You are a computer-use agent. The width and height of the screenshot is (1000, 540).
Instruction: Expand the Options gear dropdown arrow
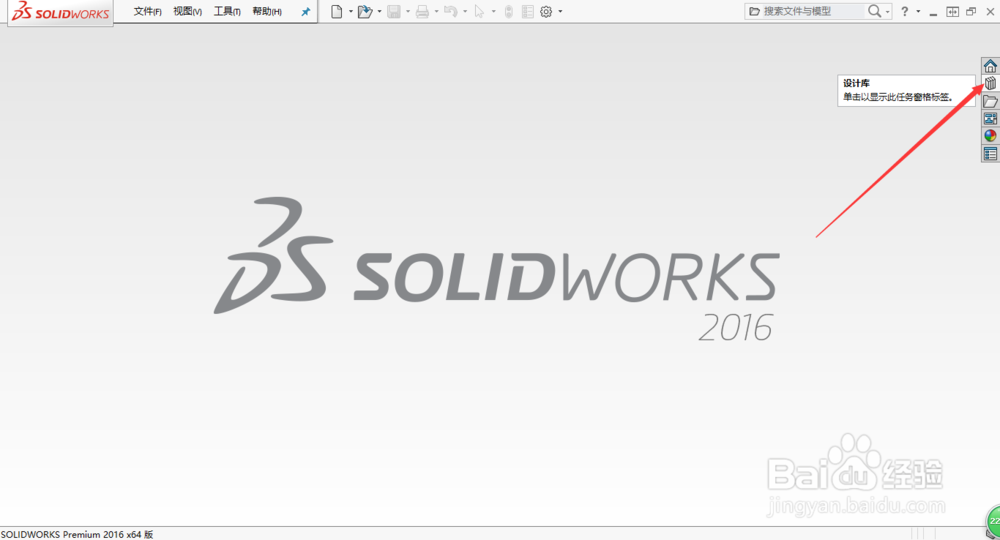(561, 11)
